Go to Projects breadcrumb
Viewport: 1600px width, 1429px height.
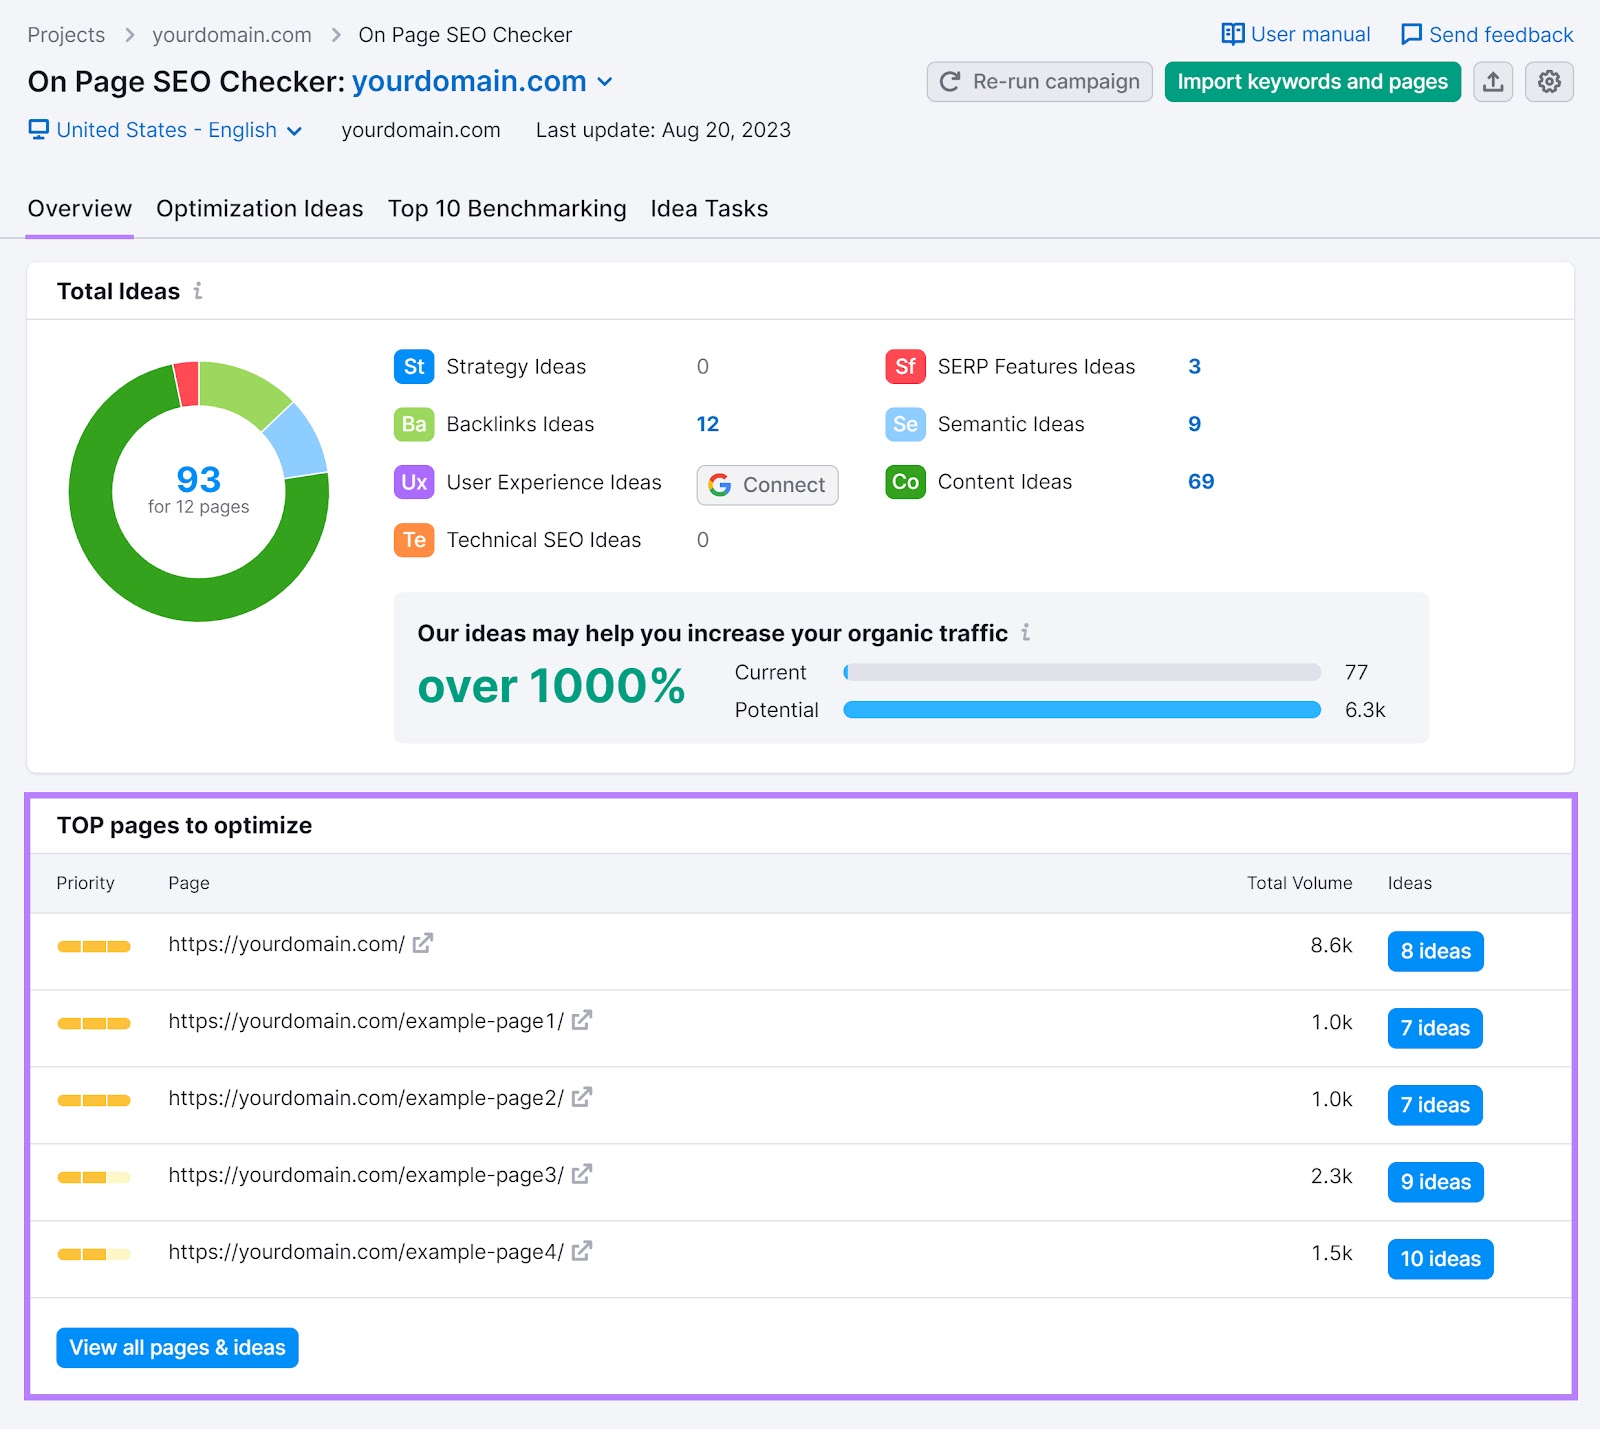[x=66, y=35]
